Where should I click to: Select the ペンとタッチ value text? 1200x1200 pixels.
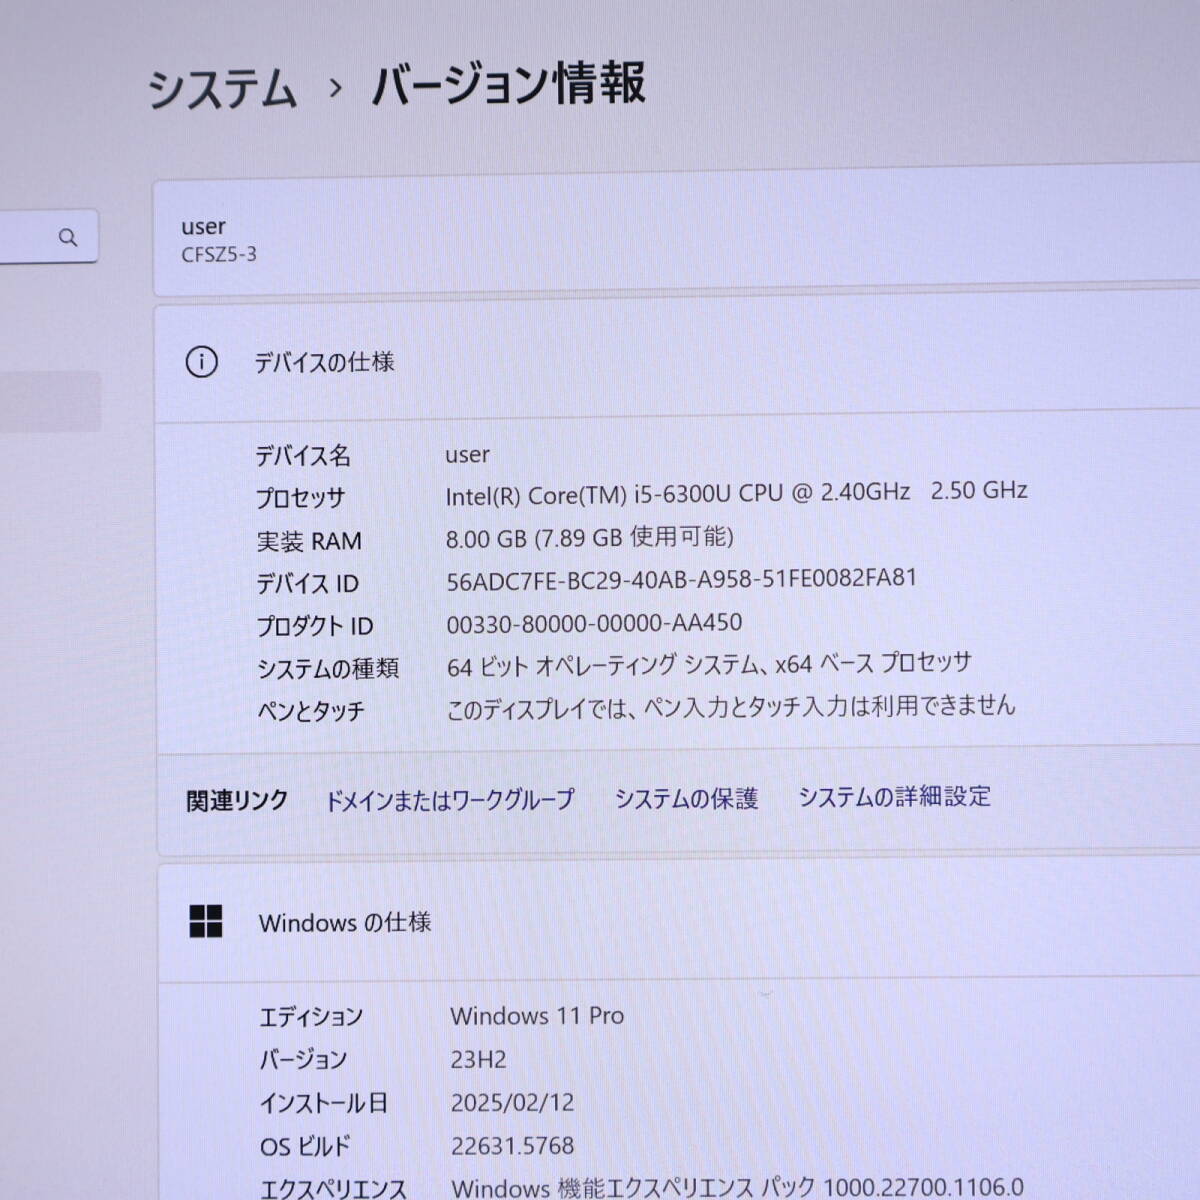coord(731,707)
